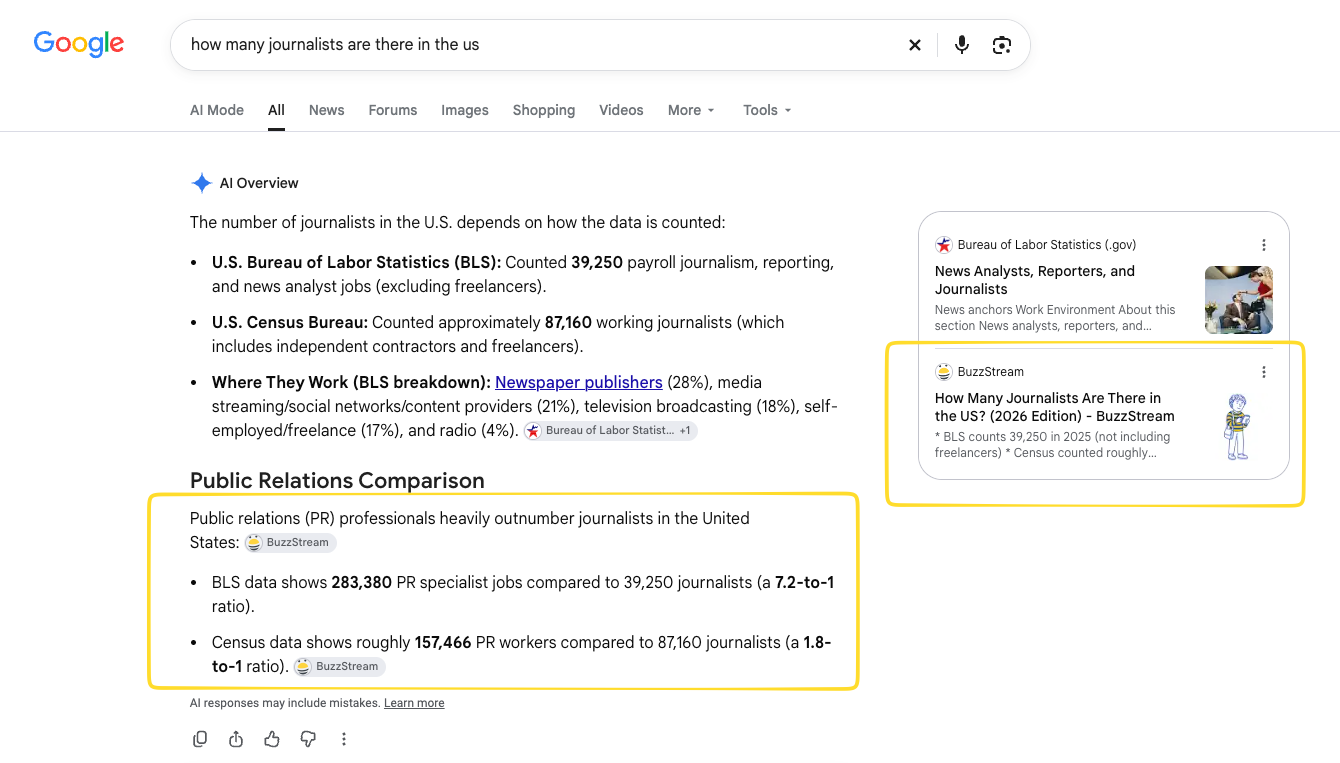Open 'How Many Journalists Are There' BuzzStream article
Screen dimensions: 1340x763
pyautogui.click(x=1055, y=407)
